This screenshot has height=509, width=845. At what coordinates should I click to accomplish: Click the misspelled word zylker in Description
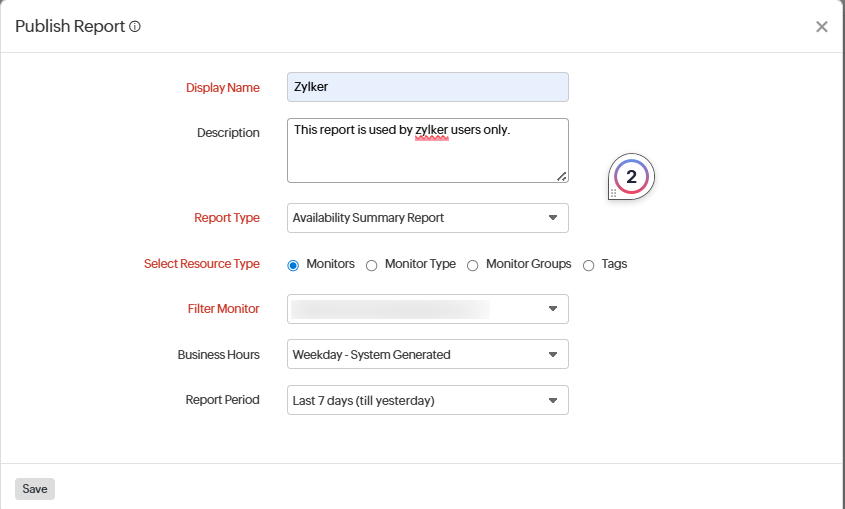[431, 130]
